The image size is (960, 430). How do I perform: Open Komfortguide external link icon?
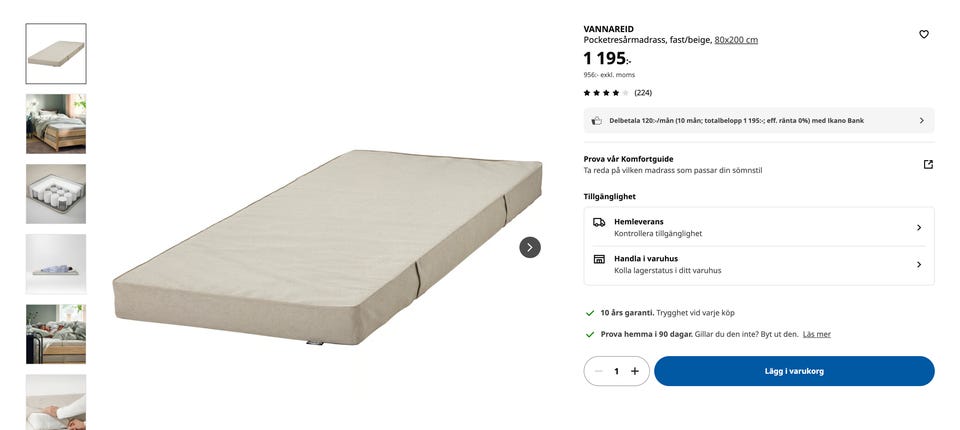pyautogui.click(x=928, y=164)
